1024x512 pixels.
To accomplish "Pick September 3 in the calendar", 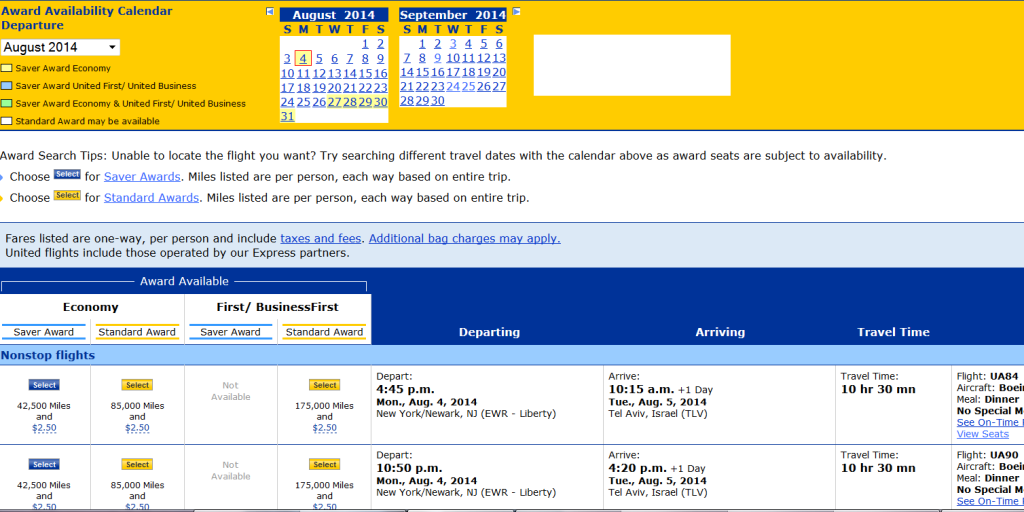I will (x=453, y=44).
